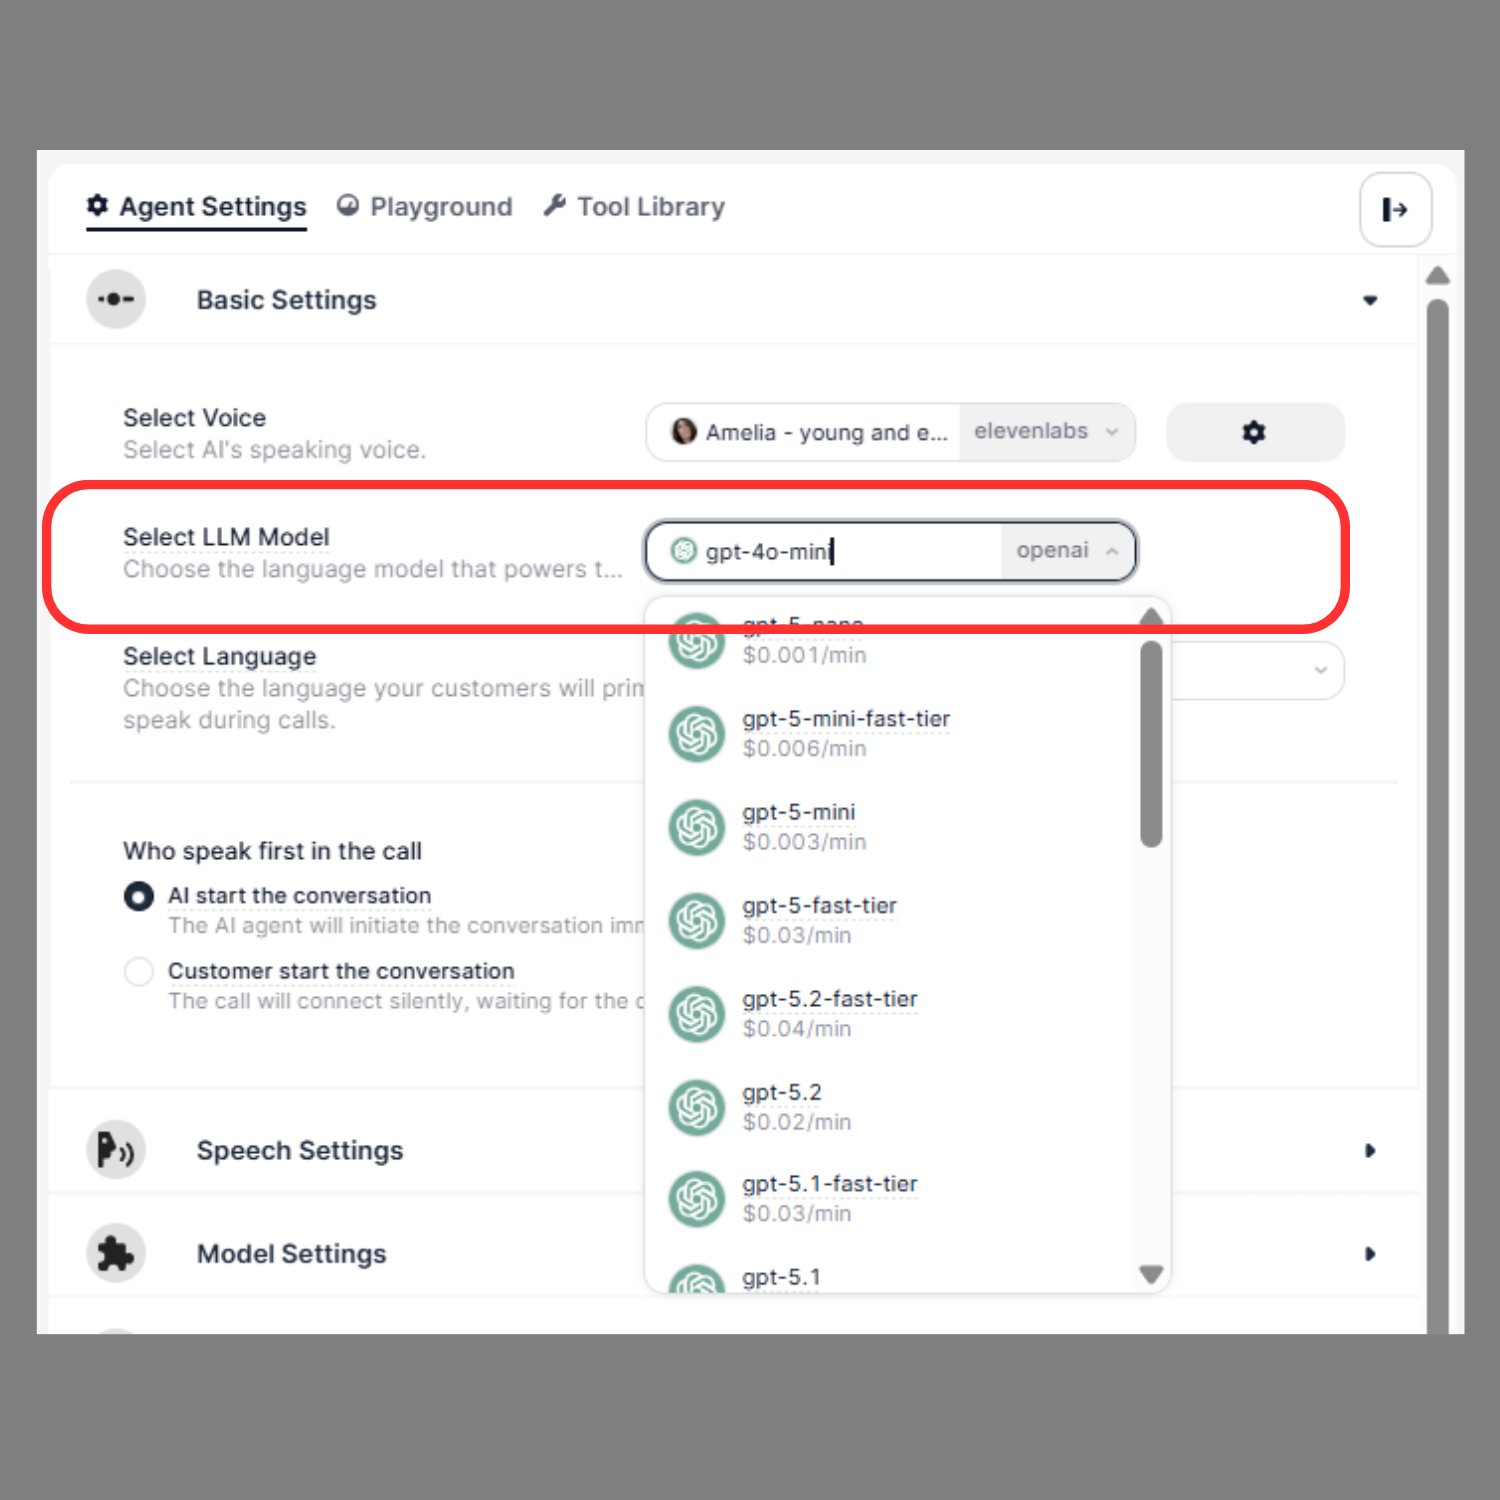Click the model list scrollbar thumb
This screenshot has height=1500, width=1500.
(x=1151, y=744)
